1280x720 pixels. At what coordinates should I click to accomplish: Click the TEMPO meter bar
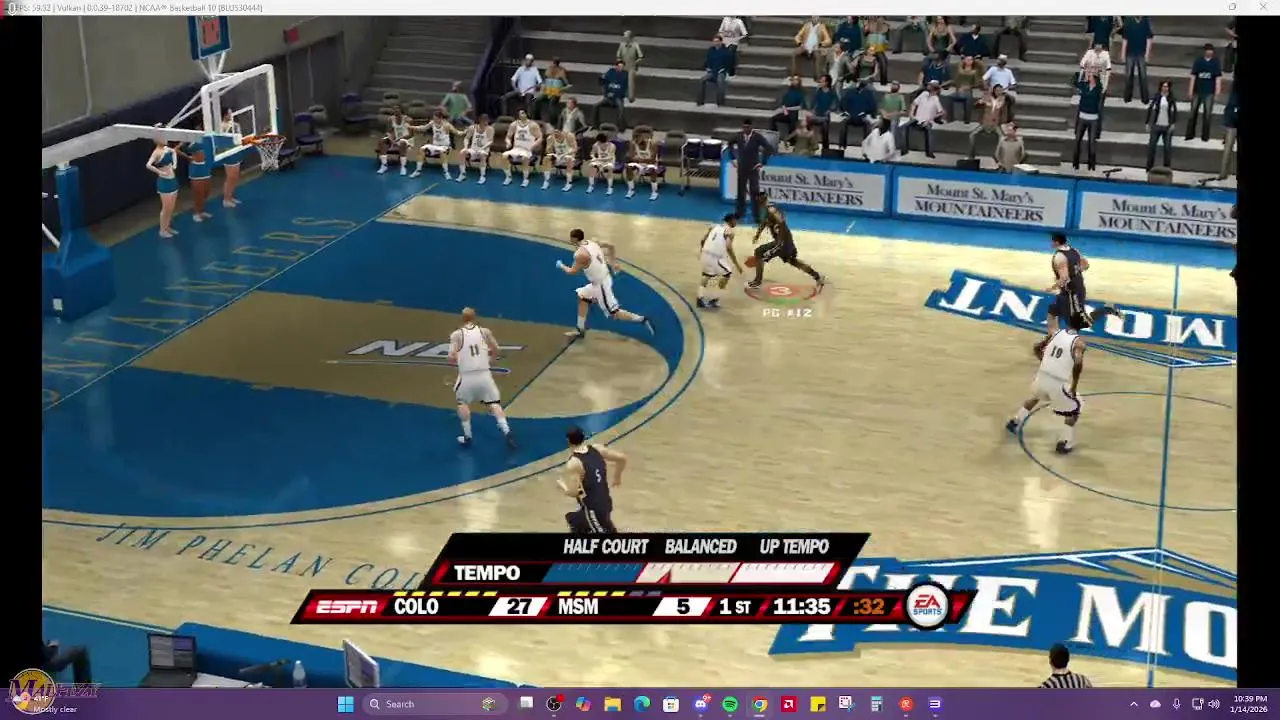689,573
